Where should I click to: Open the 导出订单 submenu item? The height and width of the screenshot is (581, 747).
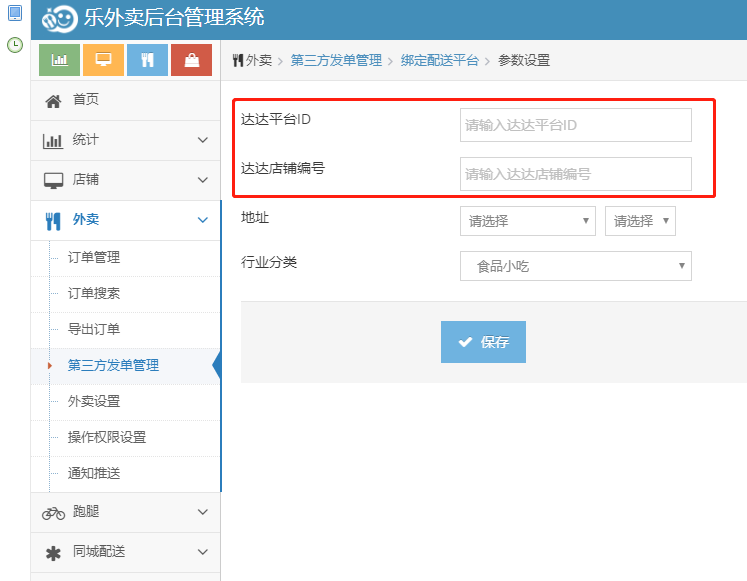(125, 330)
